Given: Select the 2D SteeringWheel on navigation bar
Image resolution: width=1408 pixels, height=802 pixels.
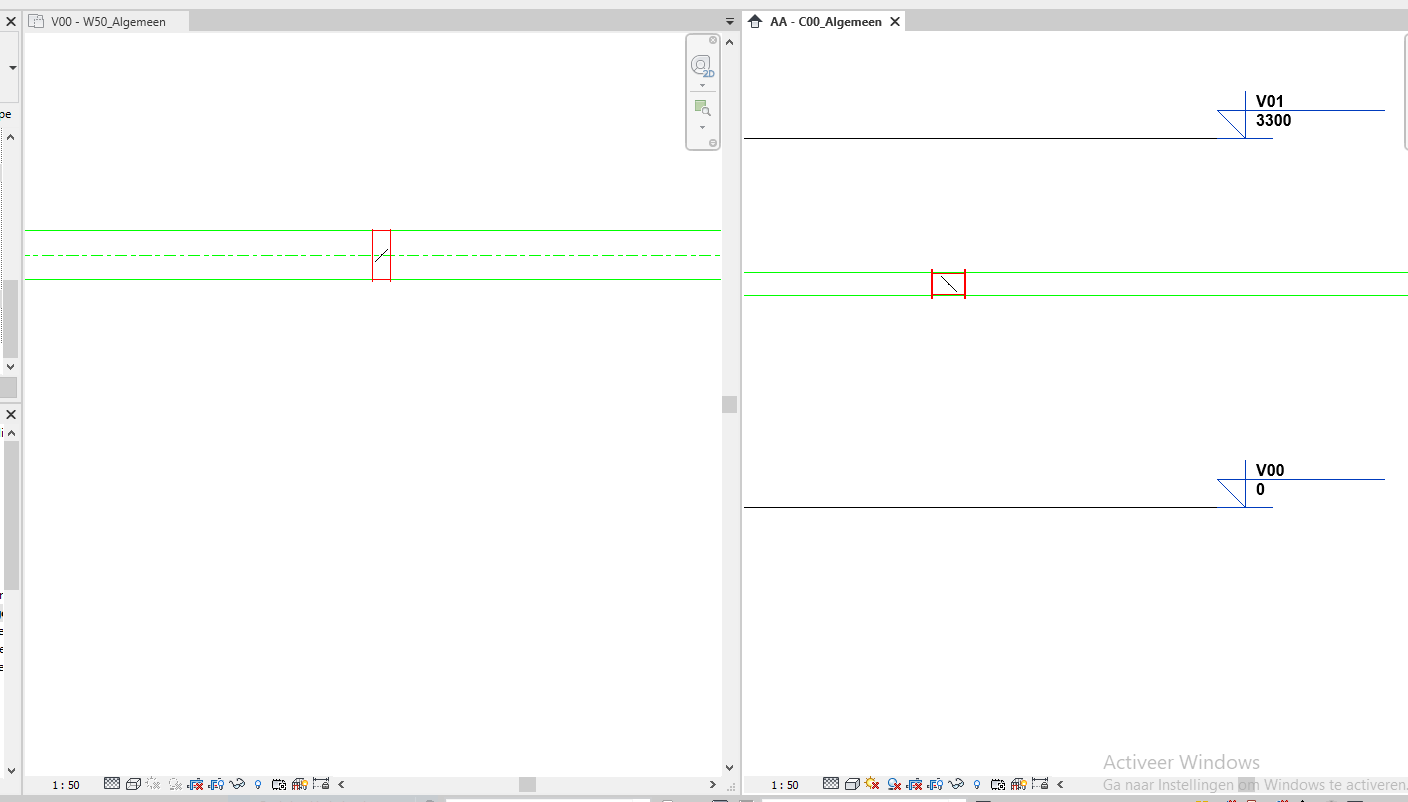Looking at the screenshot, I should [x=703, y=63].
